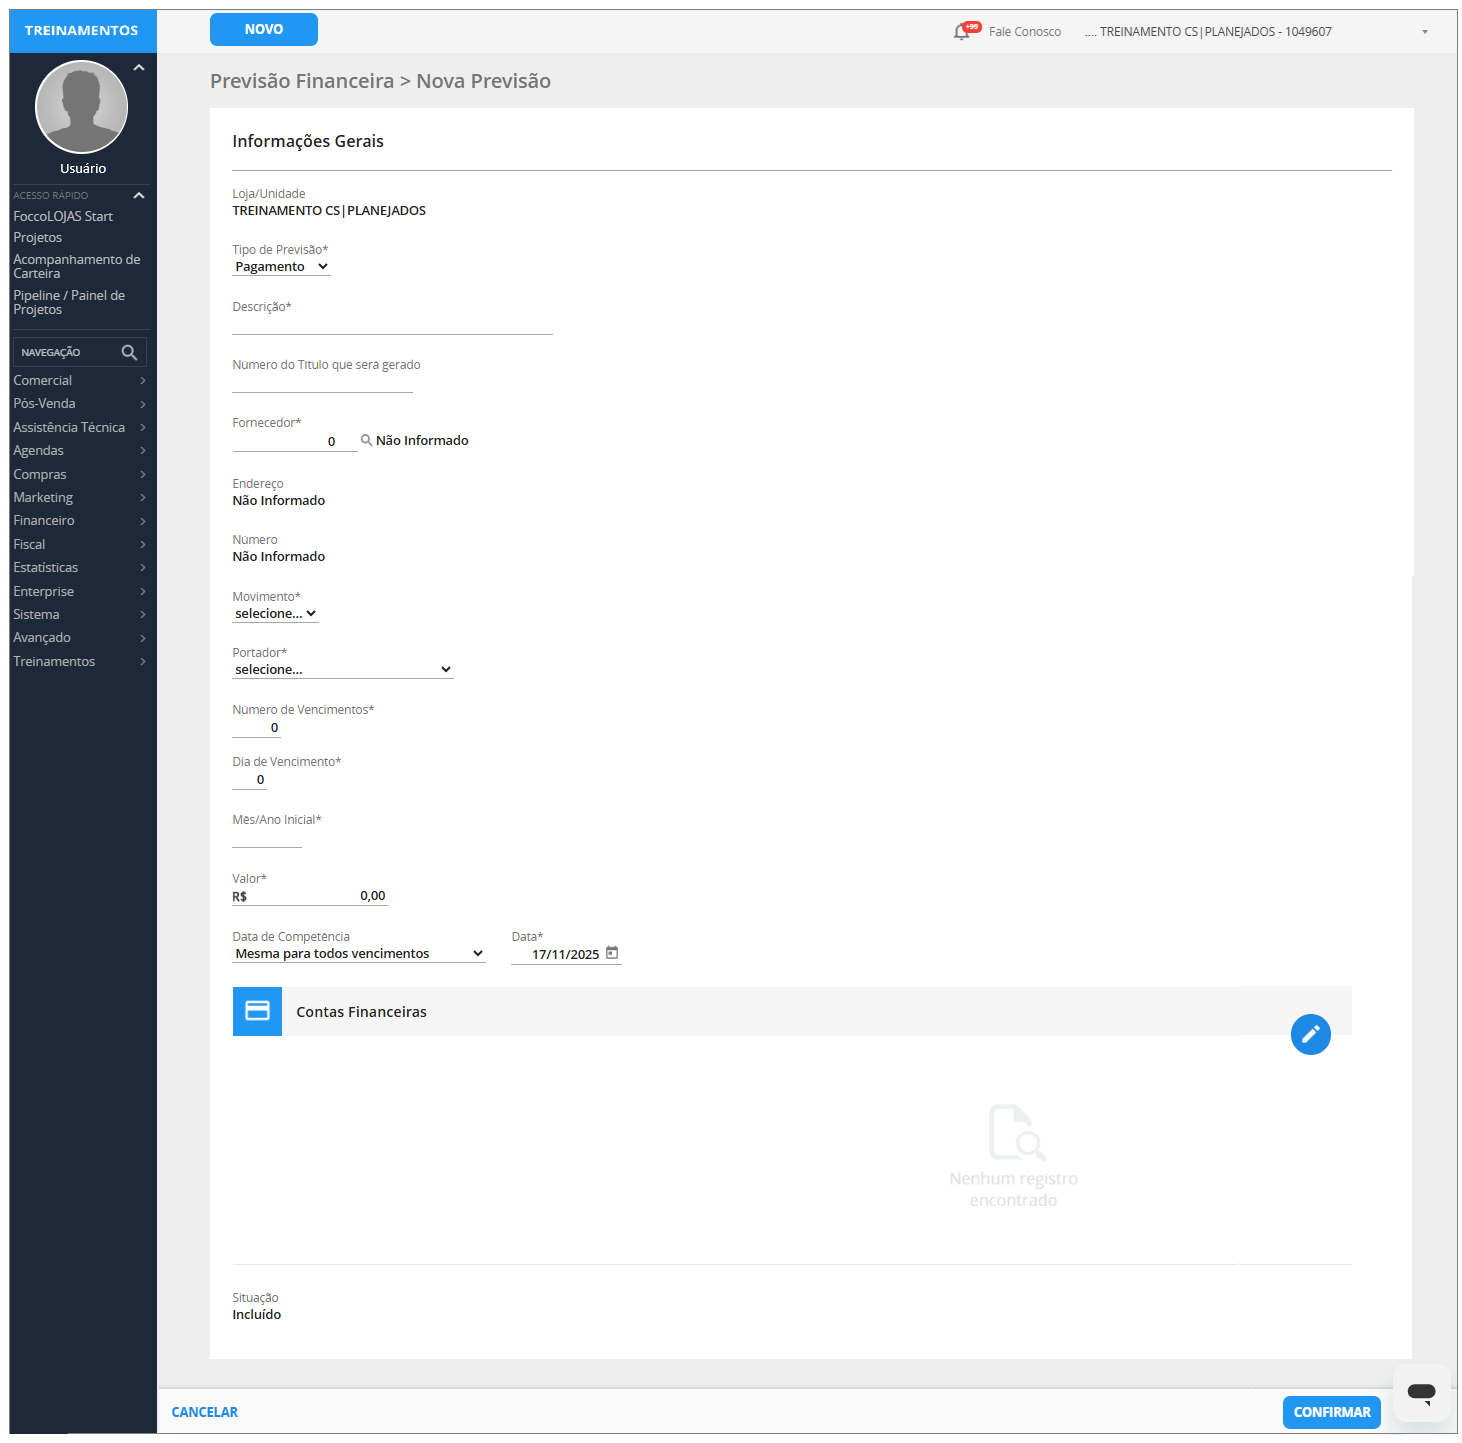This screenshot has width=1462, height=1443.
Task: Expand the Marketing menu
Action: pyautogui.click(x=80, y=498)
